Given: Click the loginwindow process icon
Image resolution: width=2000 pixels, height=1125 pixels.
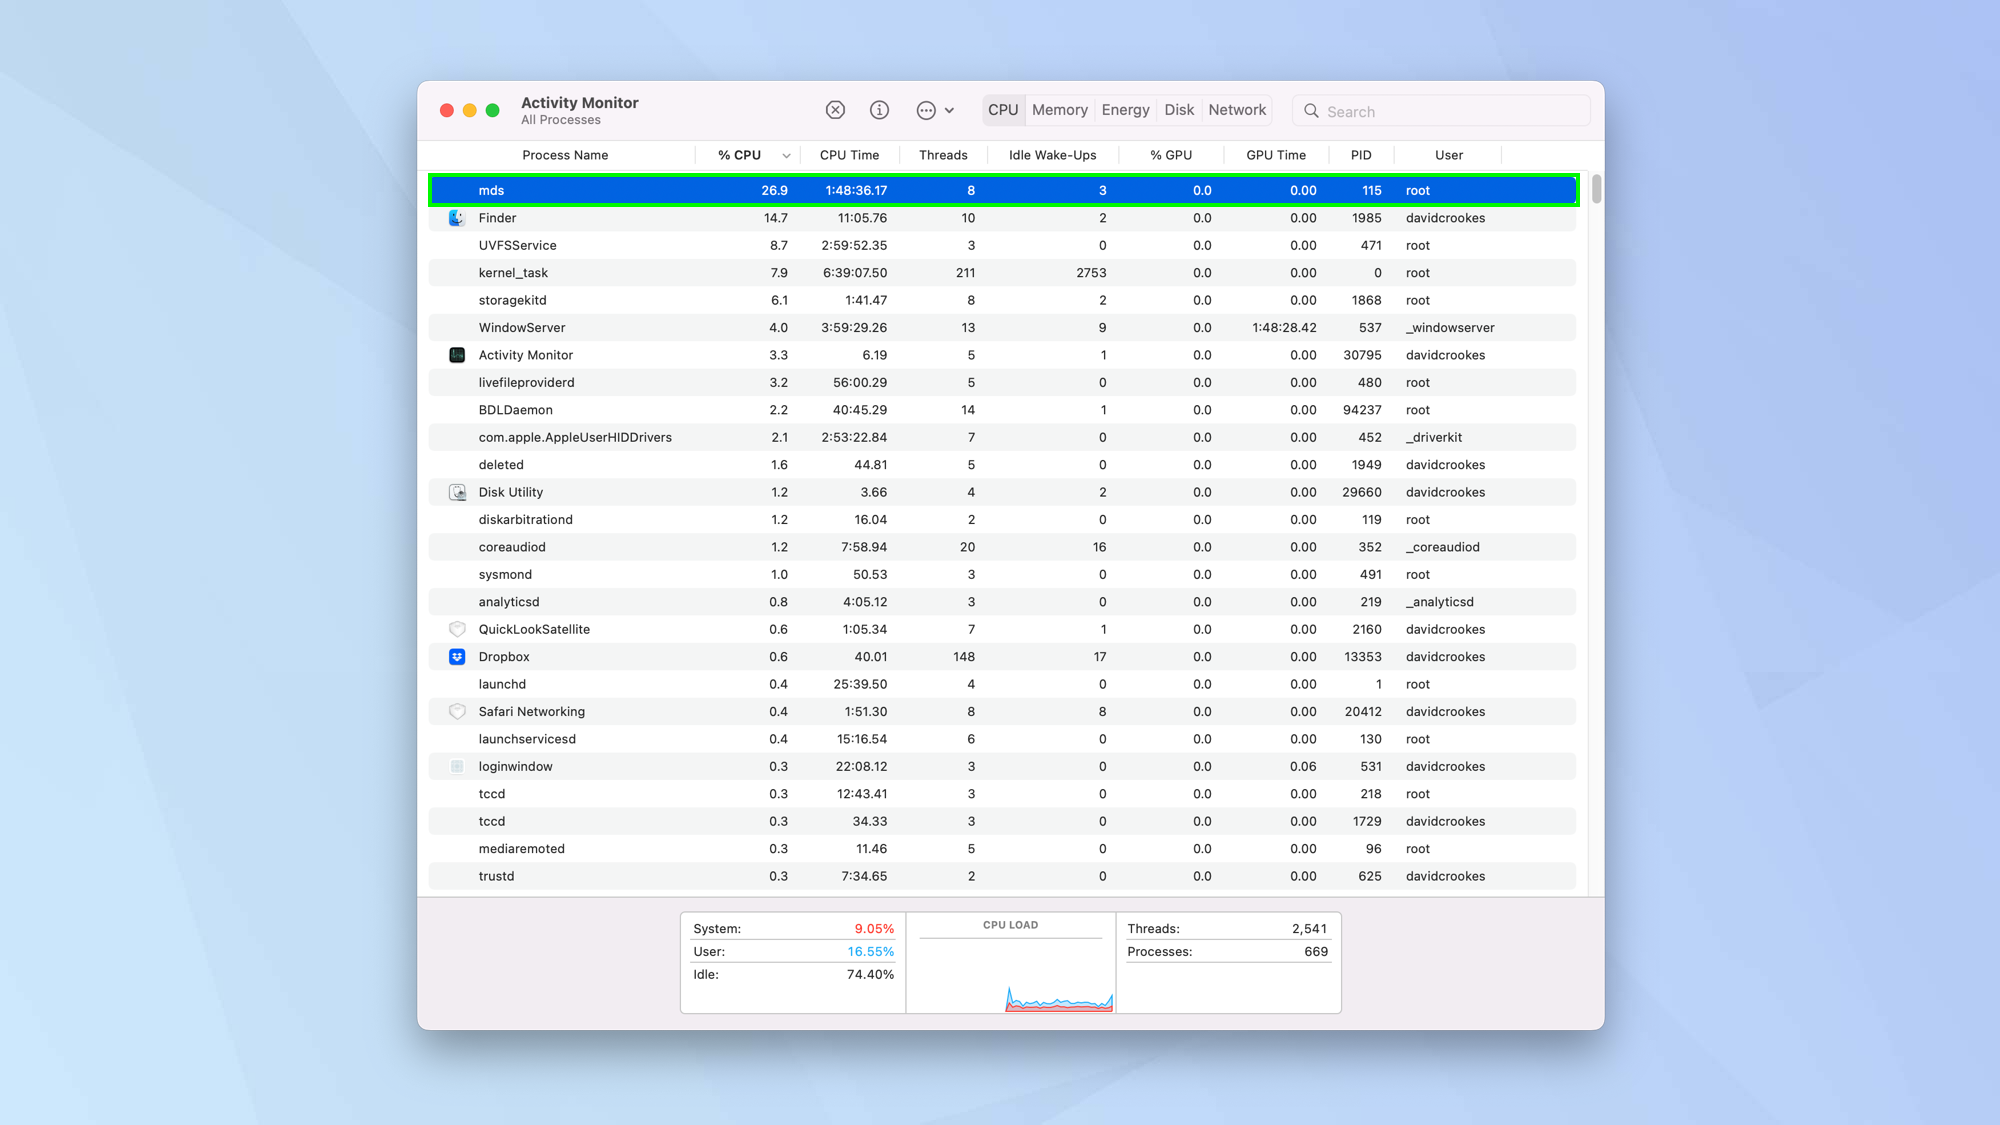Looking at the screenshot, I should coord(457,767).
